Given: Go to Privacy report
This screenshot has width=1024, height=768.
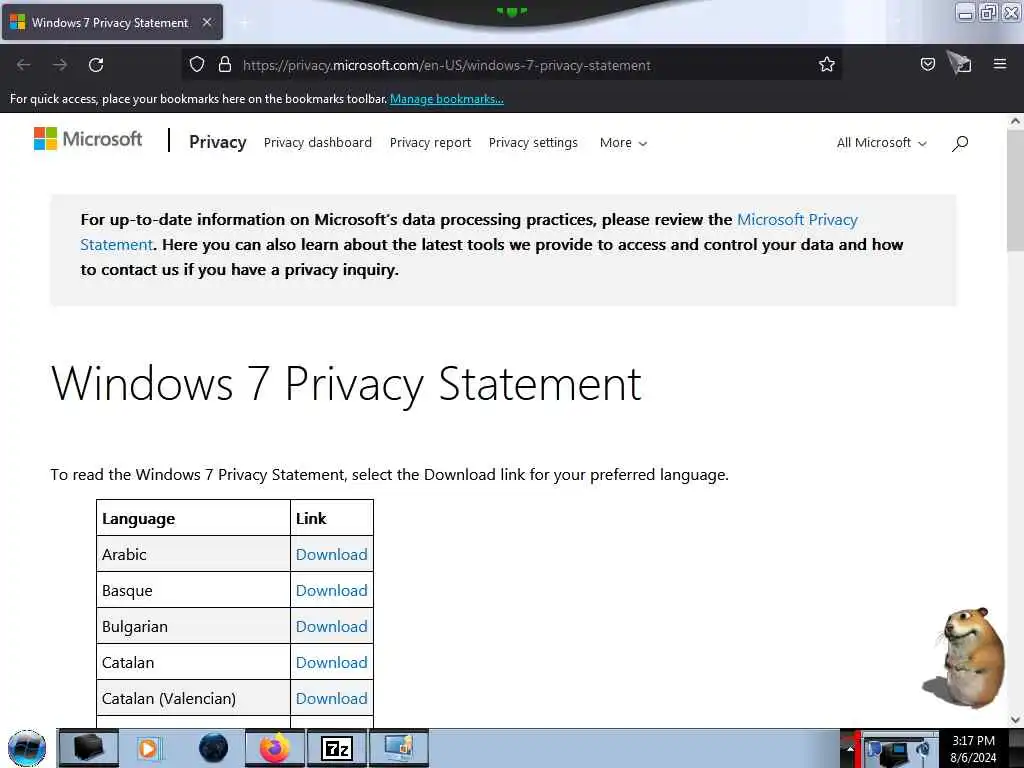Looking at the screenshot, I should point(430,142).
